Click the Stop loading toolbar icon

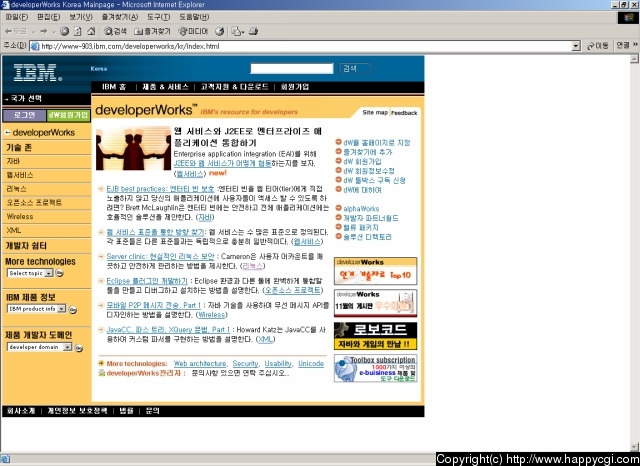point(64,31)
